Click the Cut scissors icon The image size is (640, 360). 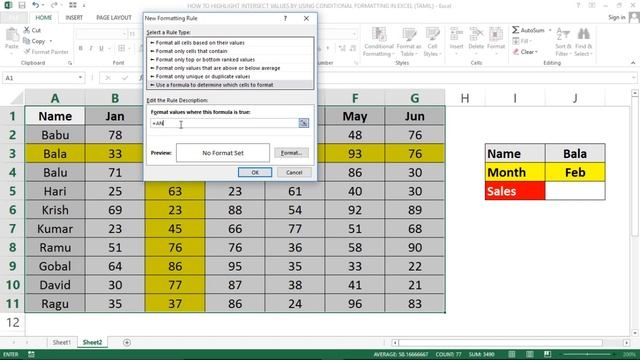point(27,30)
